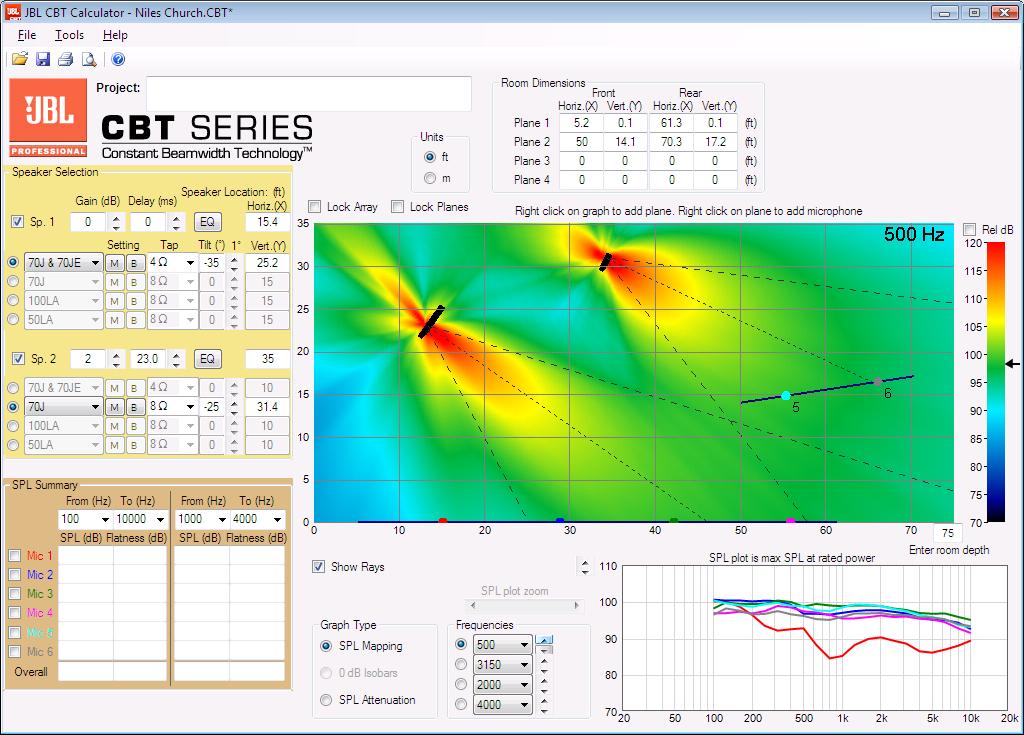Image resolution: width=1024 pixels, height=735 pixels.
Task: Click the red Mic 1 marker on floor
Action: click(x=443, y=521)
